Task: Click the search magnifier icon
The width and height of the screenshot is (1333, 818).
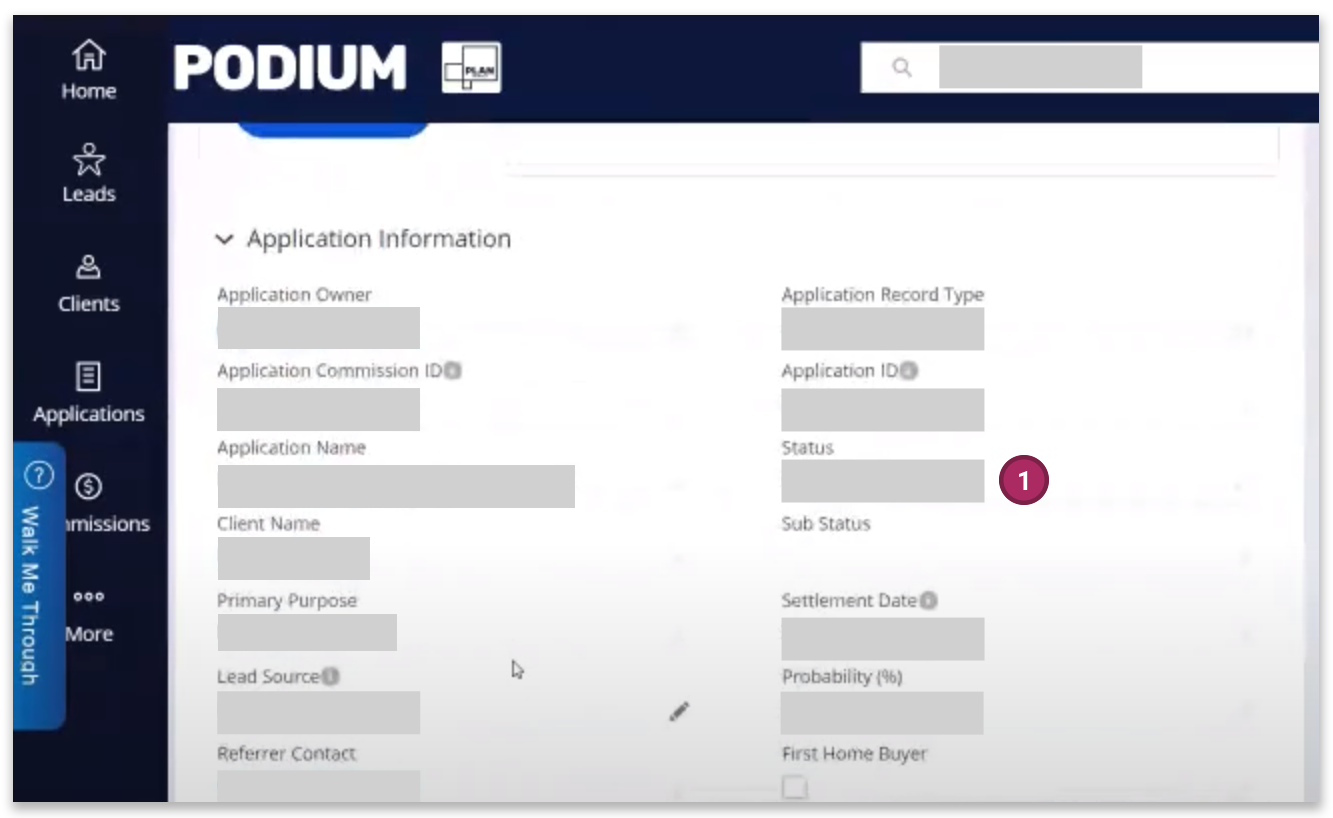Action: coord(902,68)
